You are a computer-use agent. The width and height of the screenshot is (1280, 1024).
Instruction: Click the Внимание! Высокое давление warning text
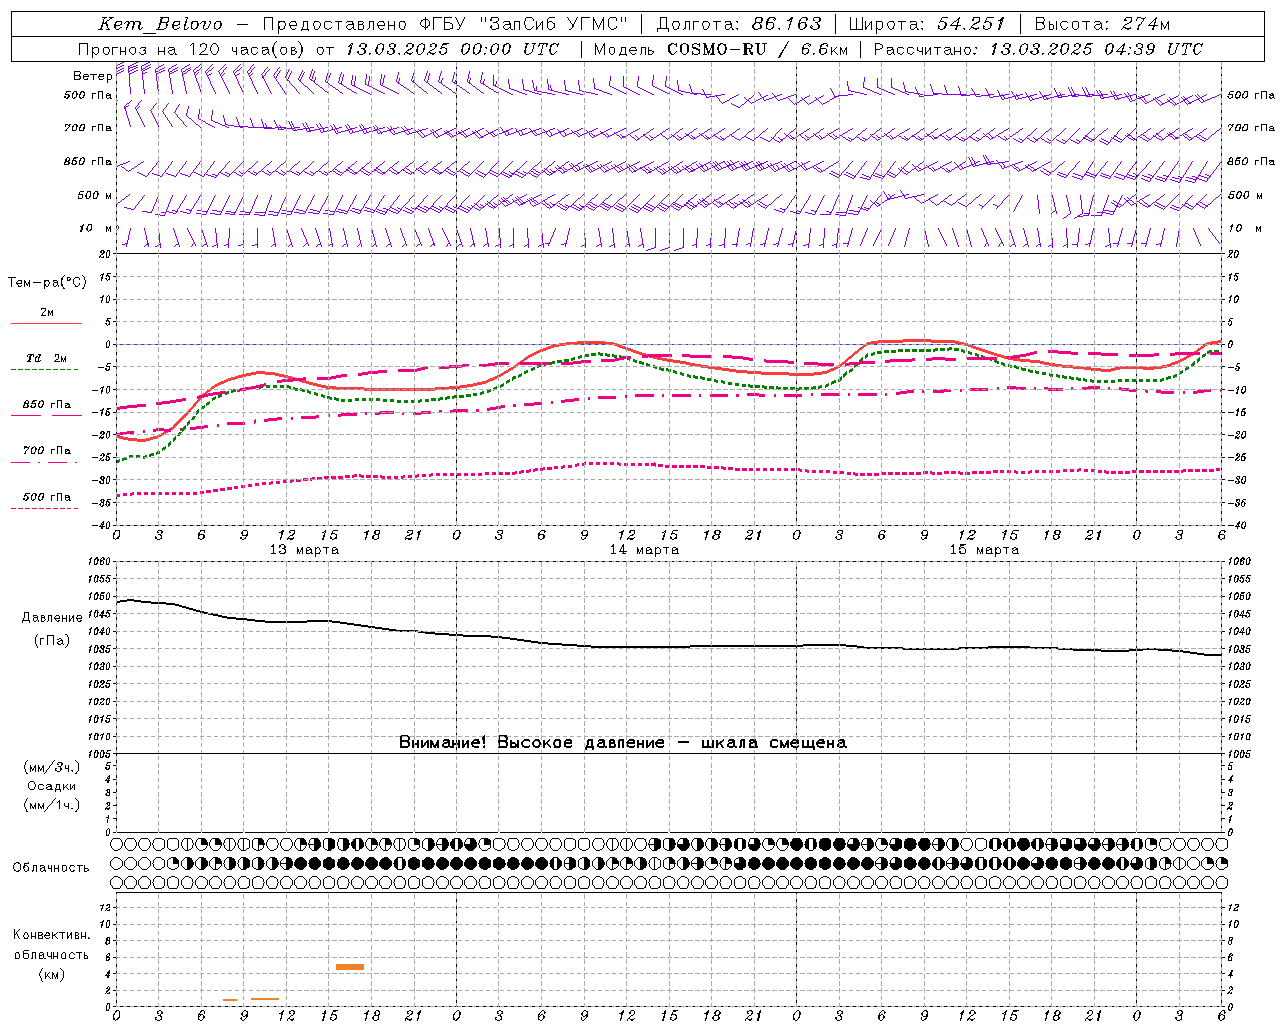[x=623, y=742]
